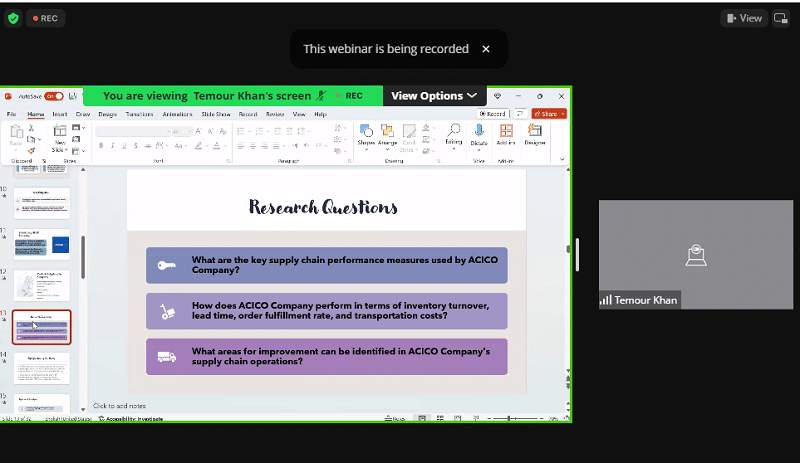Switch to the Draw ribbon tab

pyautogui.click(x=83, y=114)
